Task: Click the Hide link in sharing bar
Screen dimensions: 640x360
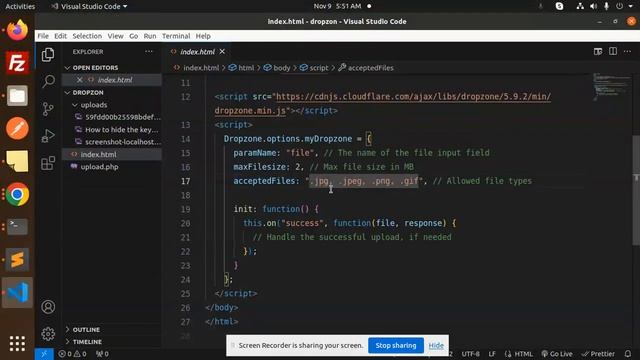Action: (x=436, y=346)
